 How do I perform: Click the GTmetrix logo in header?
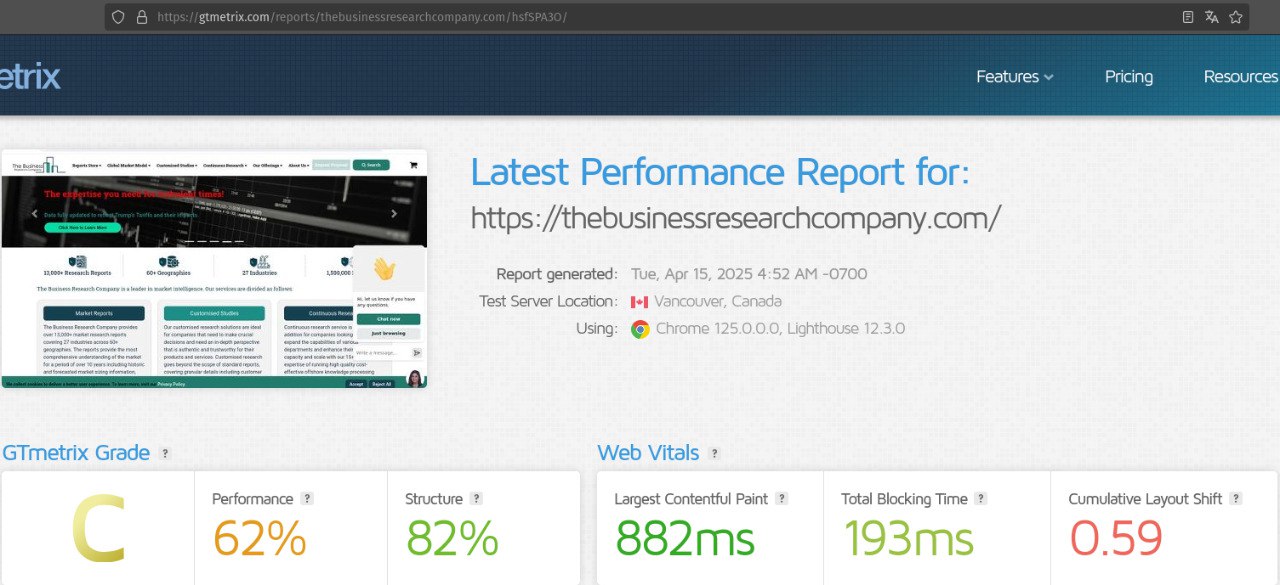tap(30, 77)
